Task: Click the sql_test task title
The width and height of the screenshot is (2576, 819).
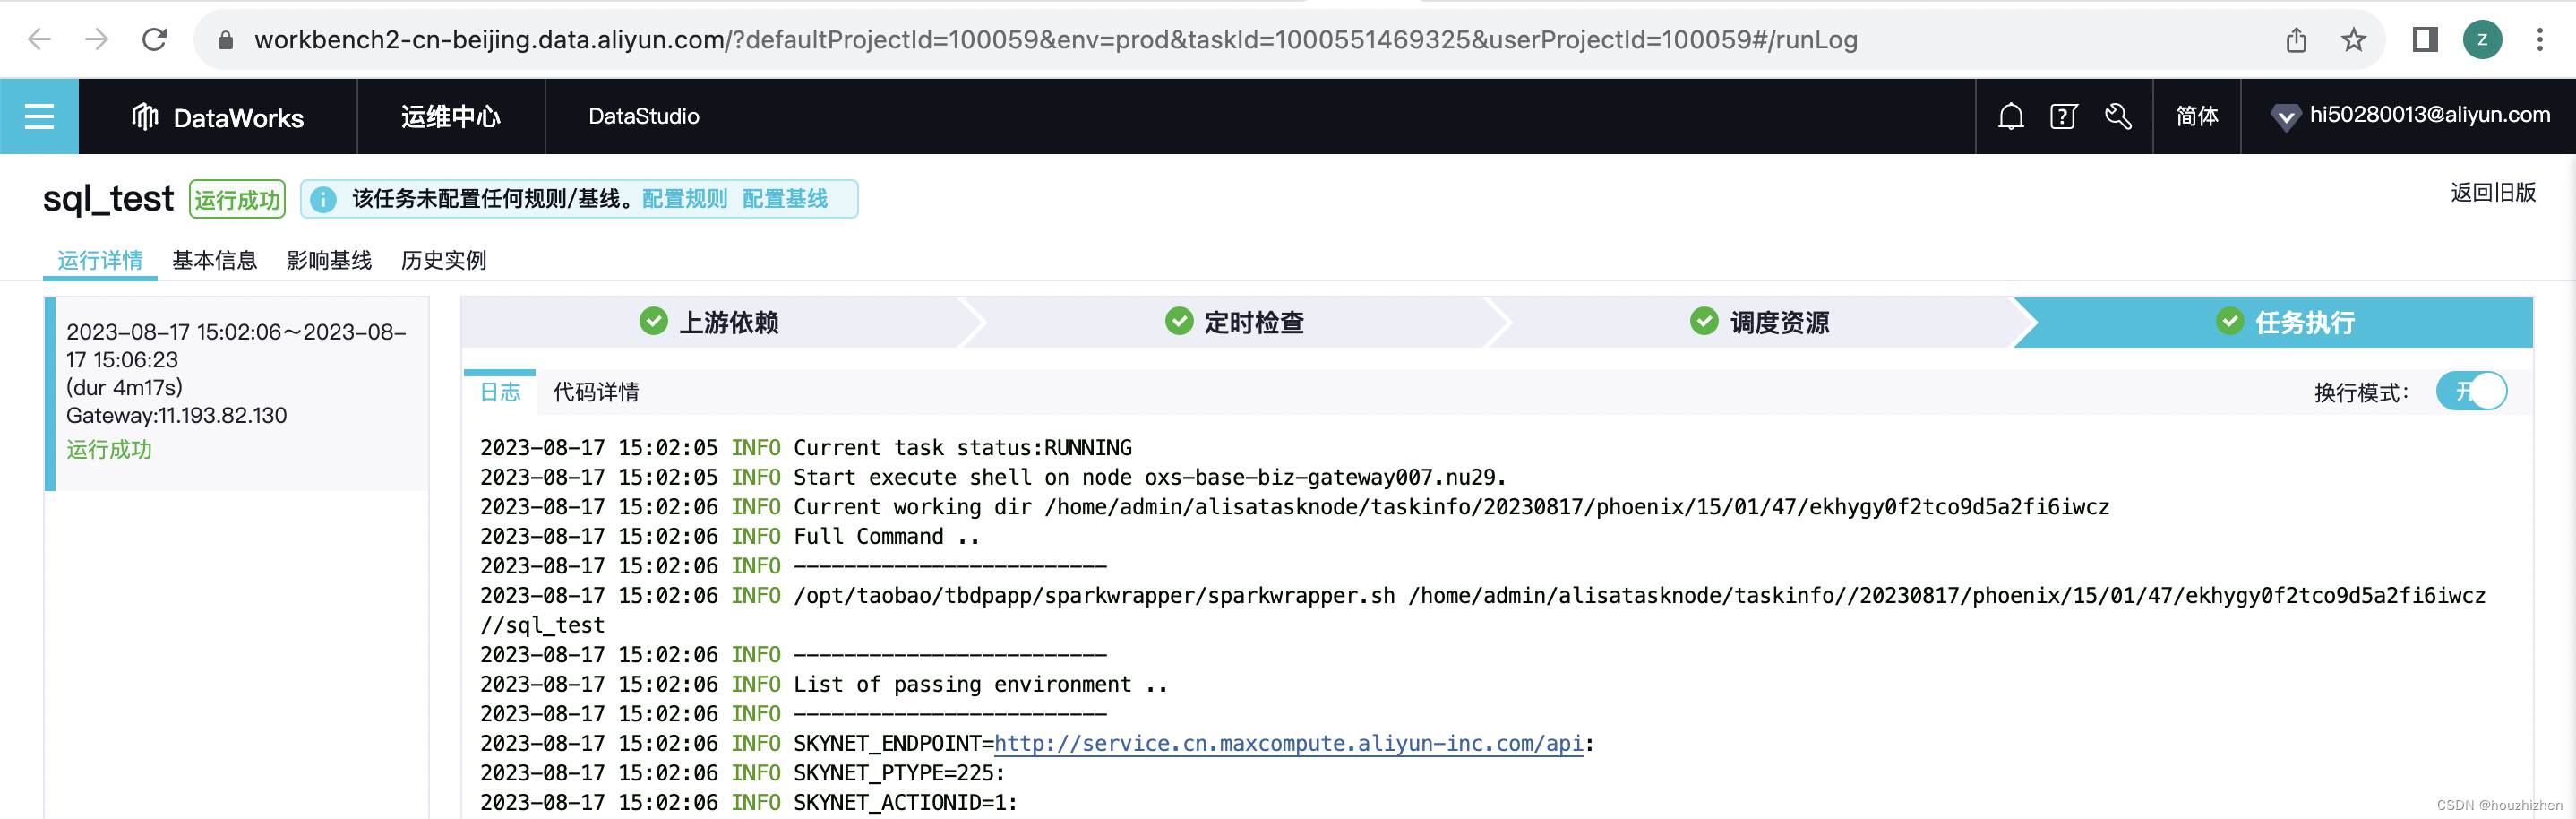Action: click(108, 198)
